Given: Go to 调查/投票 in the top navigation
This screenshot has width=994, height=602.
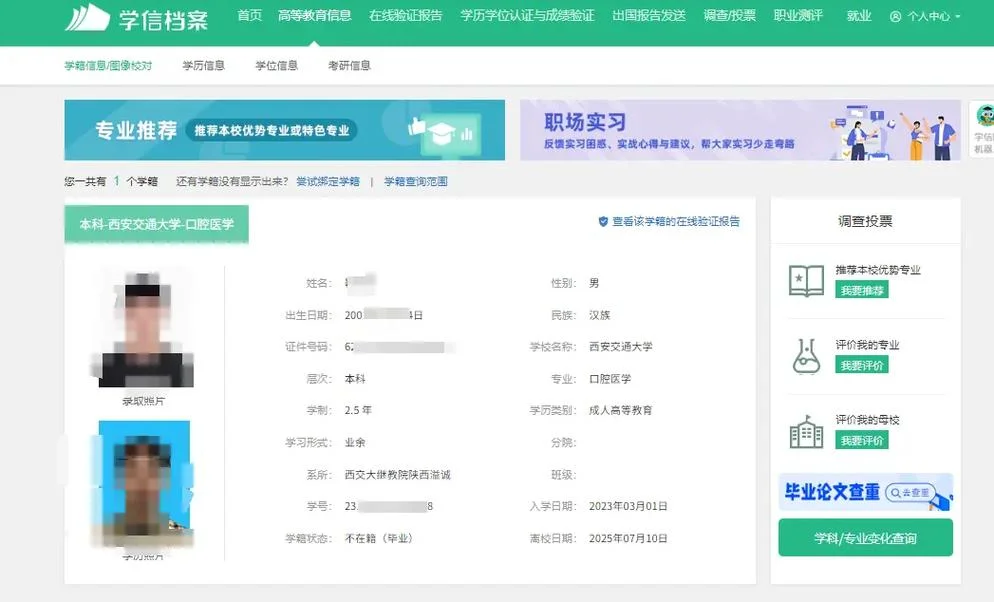Looking at the screenshot, I should 730,15.
